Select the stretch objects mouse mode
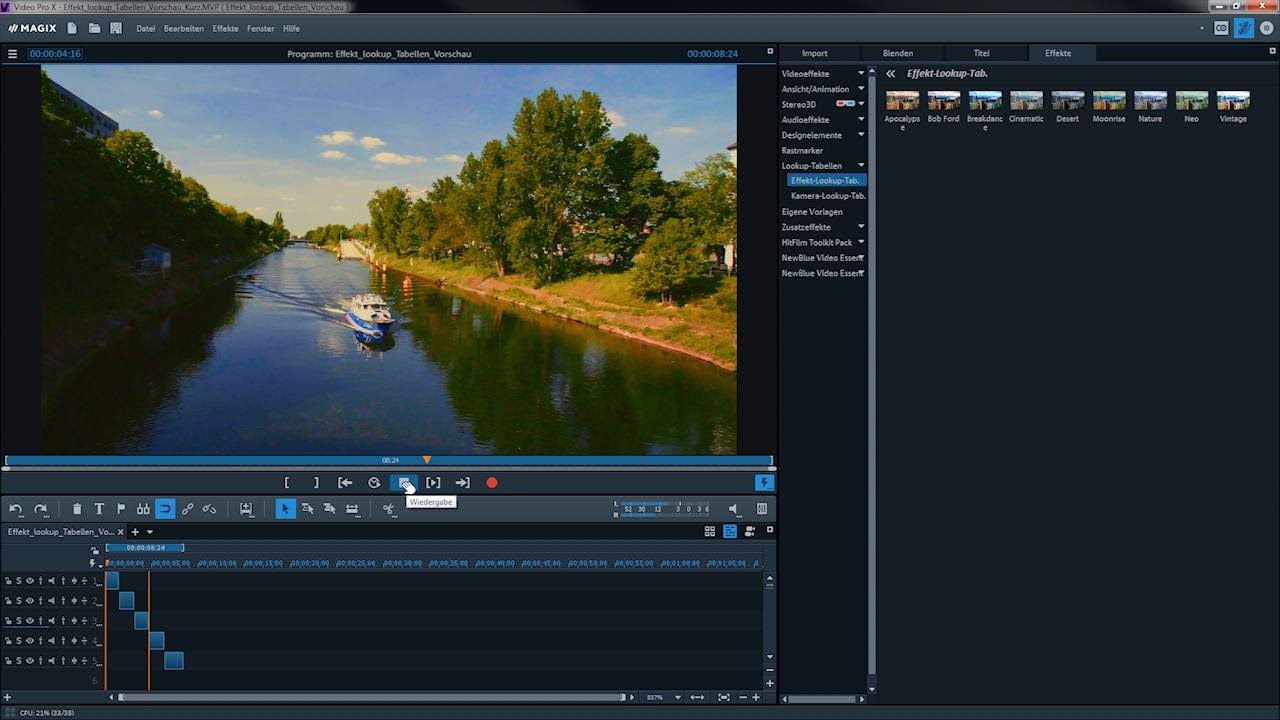1280x720 pixels. 352,509
